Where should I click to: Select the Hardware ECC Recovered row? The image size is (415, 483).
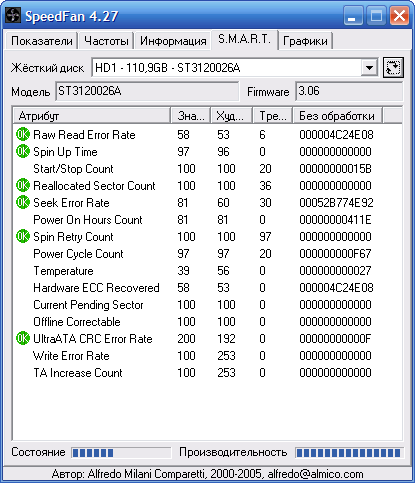207,288
